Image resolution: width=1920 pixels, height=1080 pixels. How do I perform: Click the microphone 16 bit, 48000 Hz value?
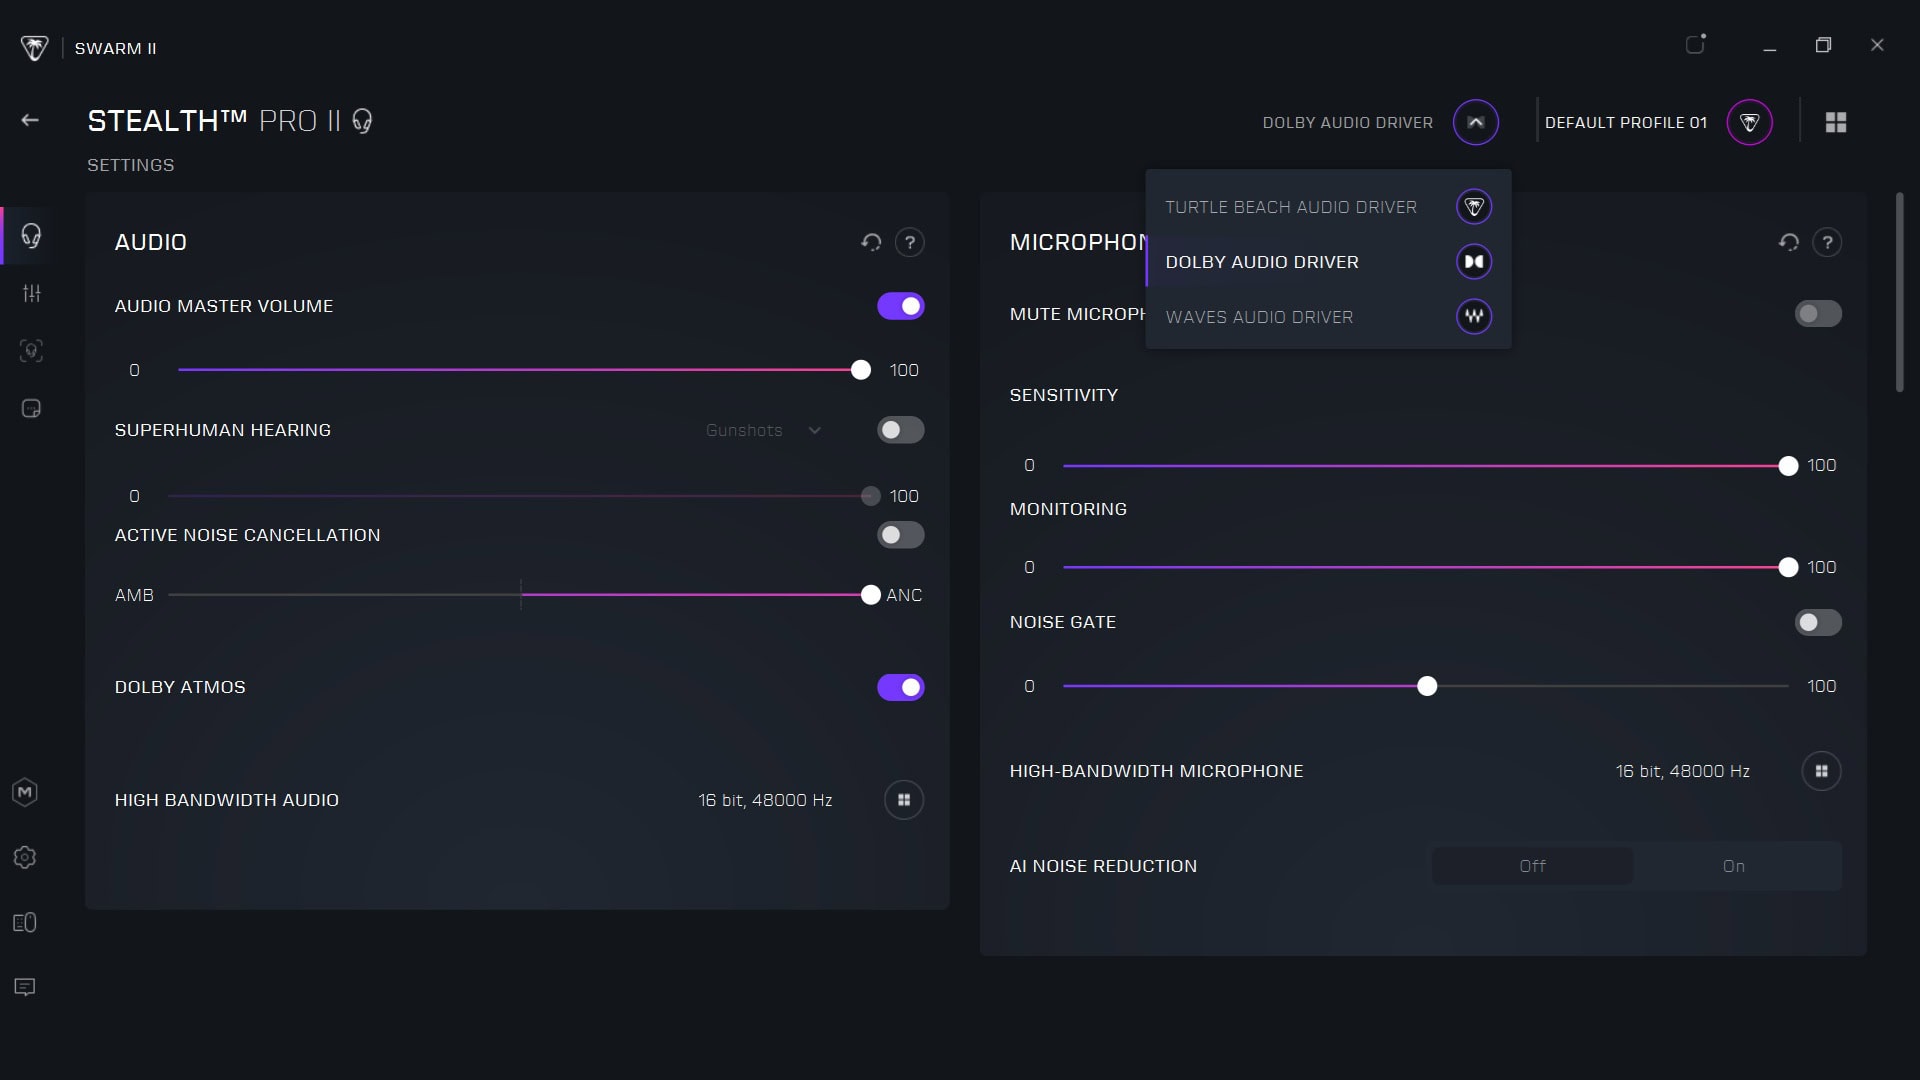pos(1683,771)
